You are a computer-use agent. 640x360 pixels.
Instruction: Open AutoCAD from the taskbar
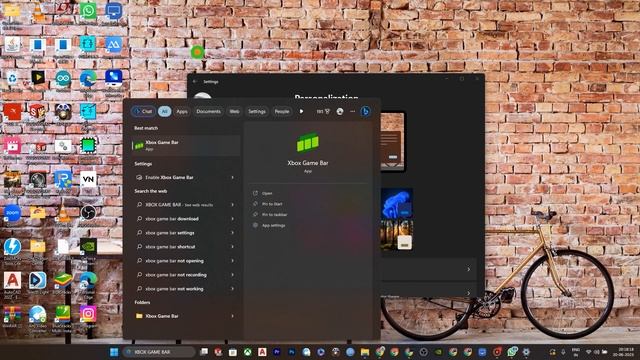pyautogui.click(x=262, y=352)
